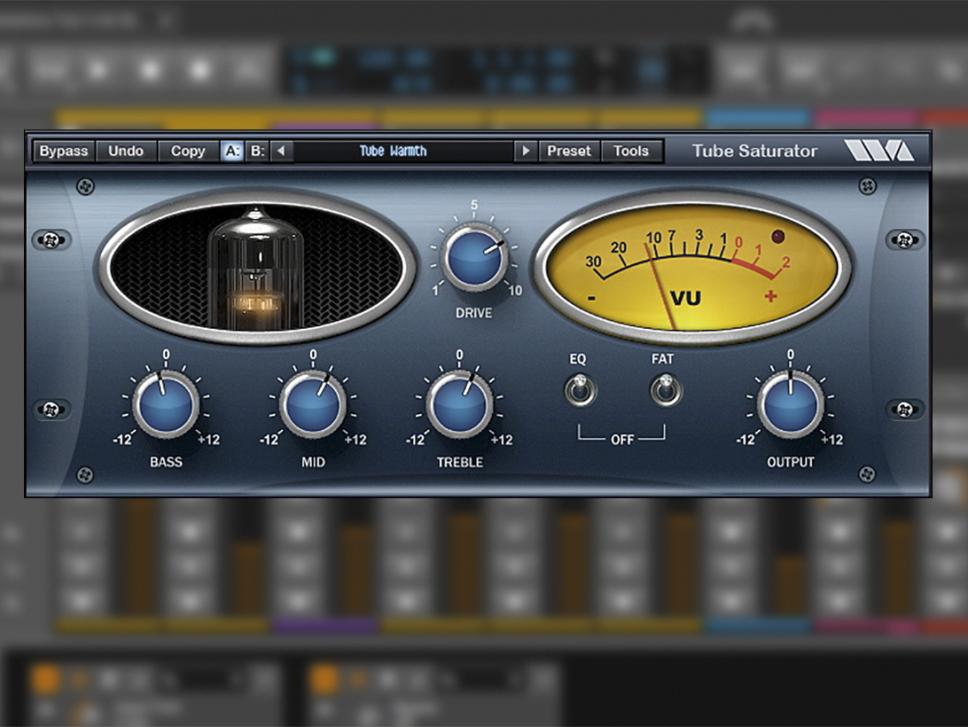Go to previous preset with left arrow
This screenshot has width=968, height=727.
282,151
